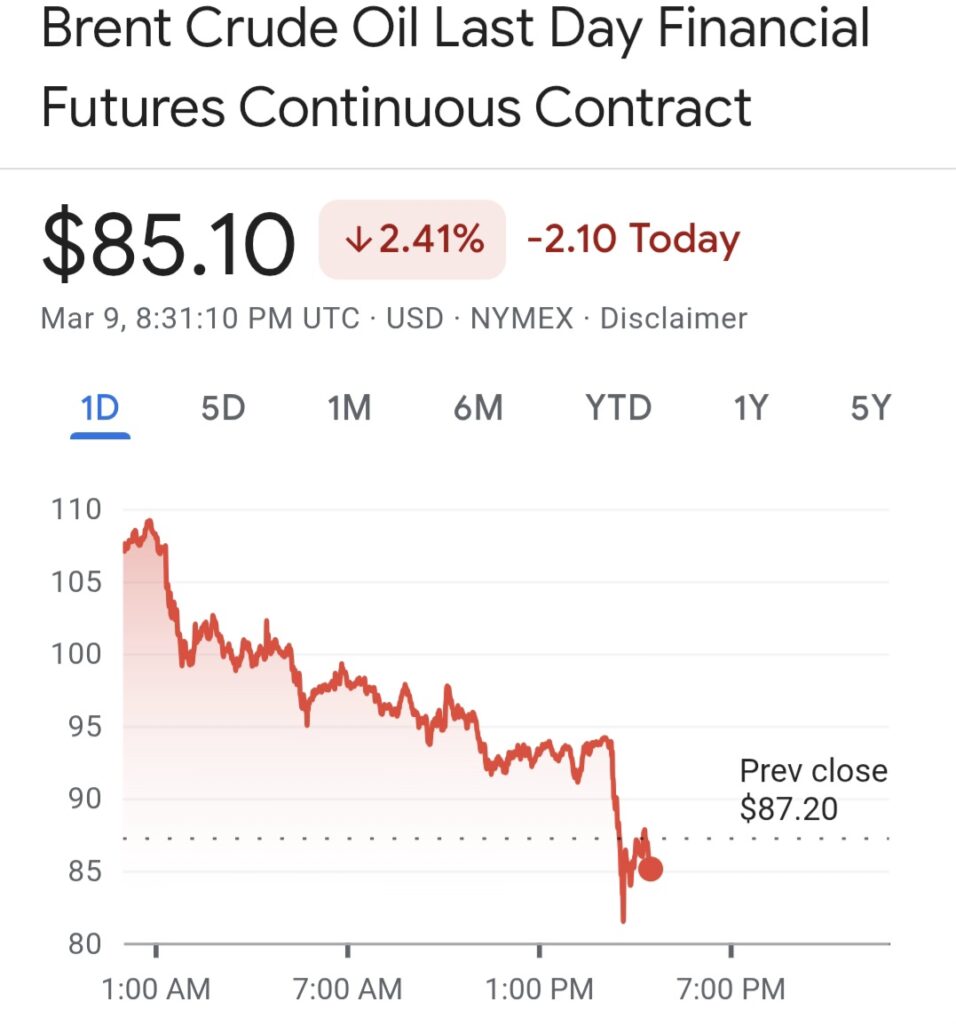The image size is (956, 1024).
Task: Switch chart to 5D range
Action: pyautogui.click(x=223, y=409)
